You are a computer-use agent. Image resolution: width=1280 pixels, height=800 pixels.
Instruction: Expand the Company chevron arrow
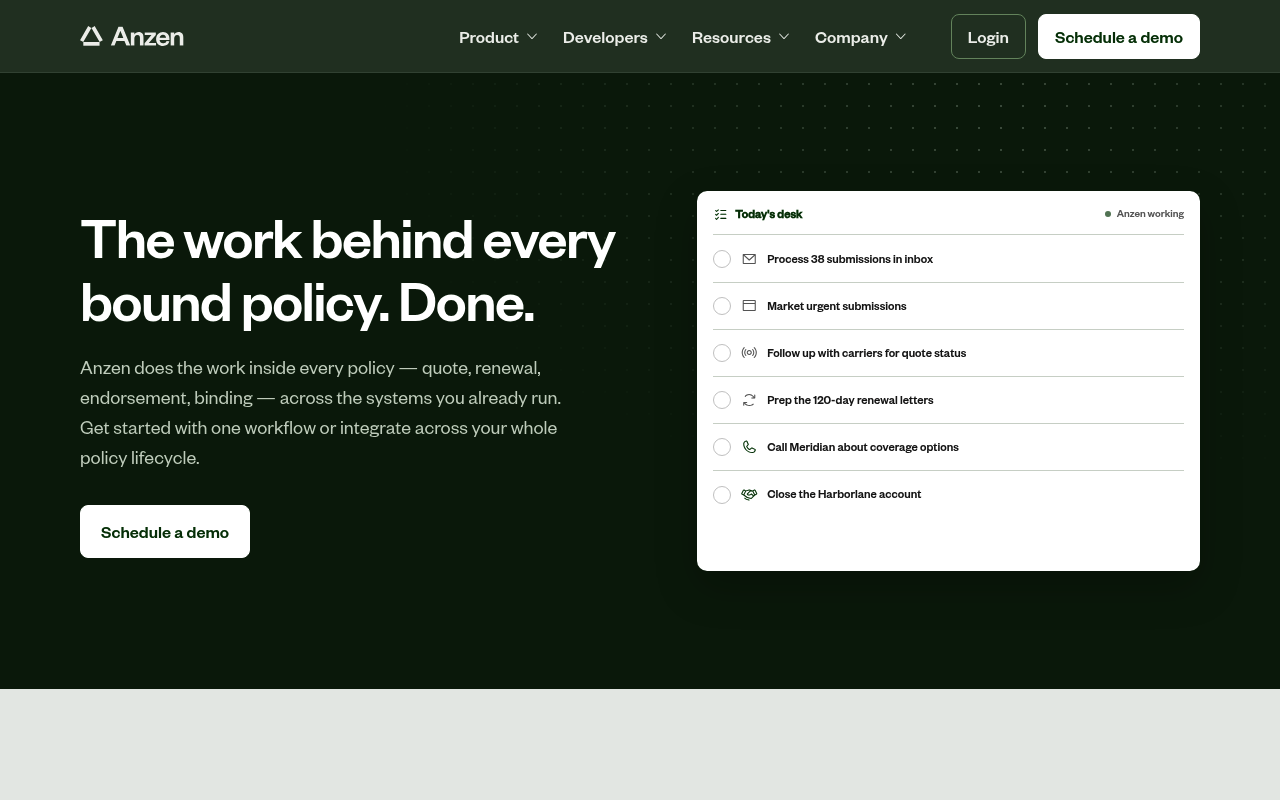point(901,37)
